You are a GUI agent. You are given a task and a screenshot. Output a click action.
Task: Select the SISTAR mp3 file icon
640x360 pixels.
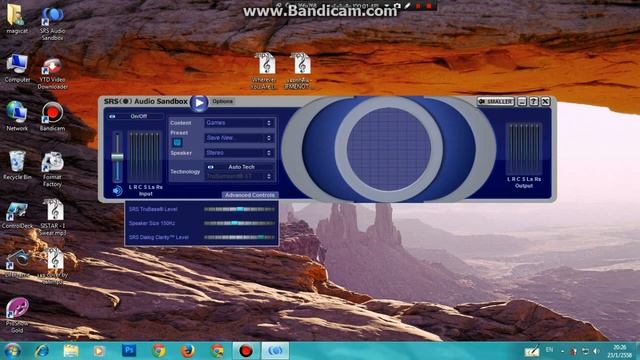pos(53,218)
